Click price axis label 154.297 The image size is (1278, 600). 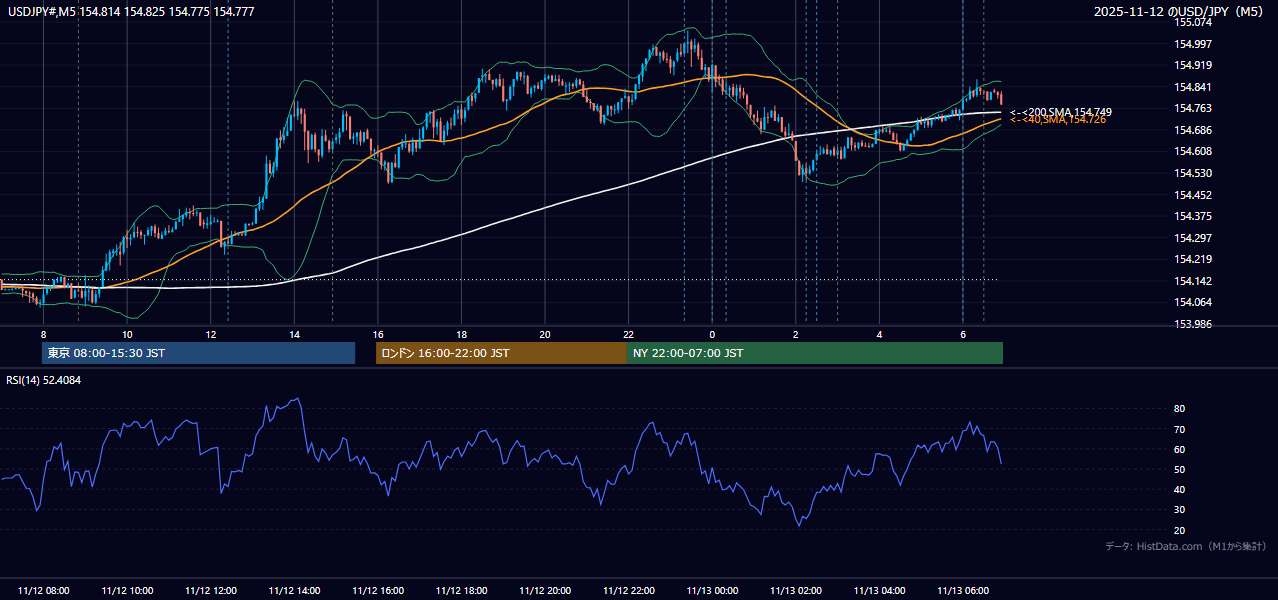(x=1192, y=238)
